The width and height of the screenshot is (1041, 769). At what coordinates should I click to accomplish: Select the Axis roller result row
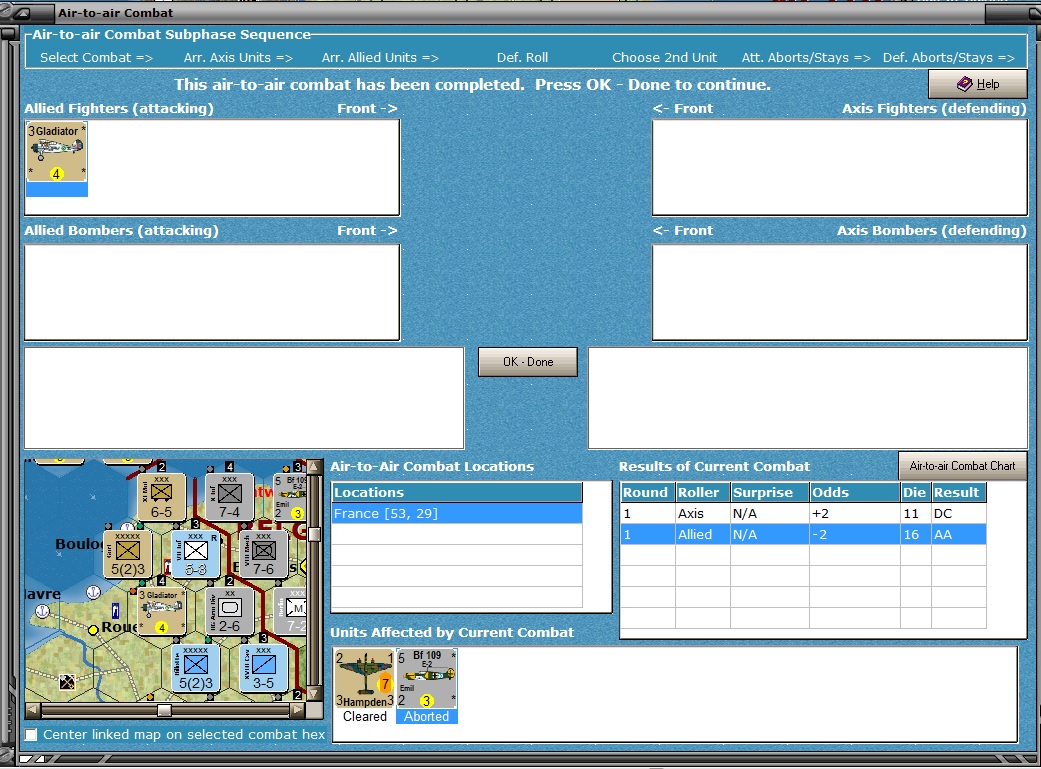803,513
